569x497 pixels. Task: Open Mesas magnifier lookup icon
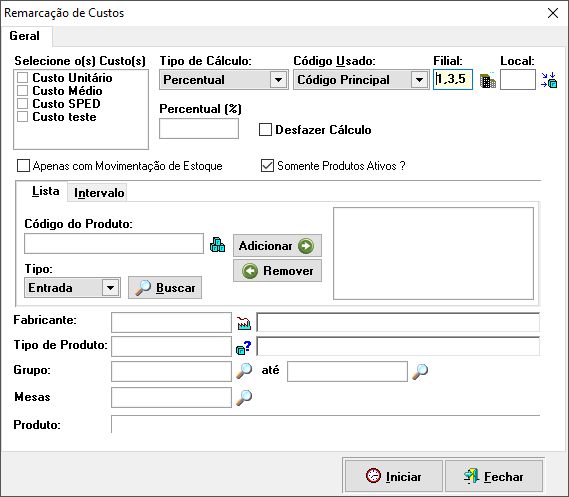pyautogui.click(x=244, y=398)
